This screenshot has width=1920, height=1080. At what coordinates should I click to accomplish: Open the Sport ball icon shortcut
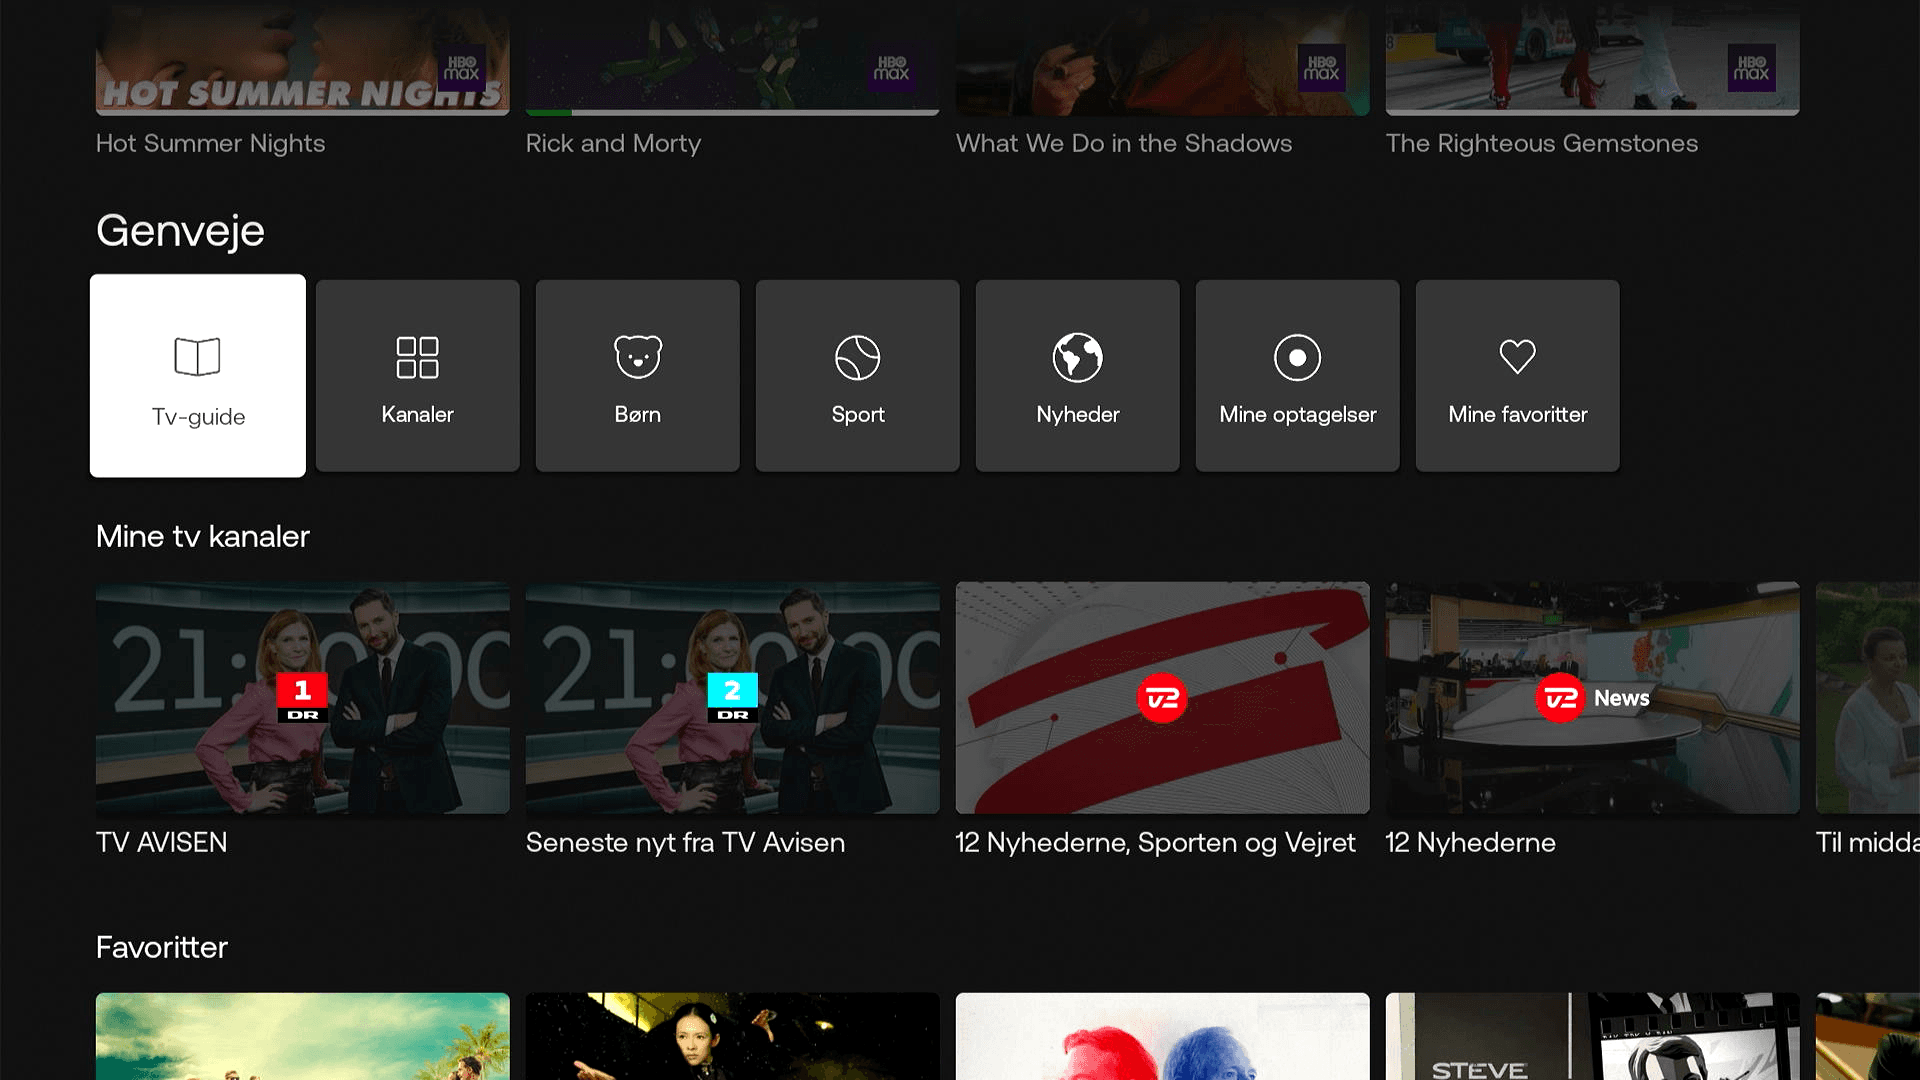coord(857,357)
